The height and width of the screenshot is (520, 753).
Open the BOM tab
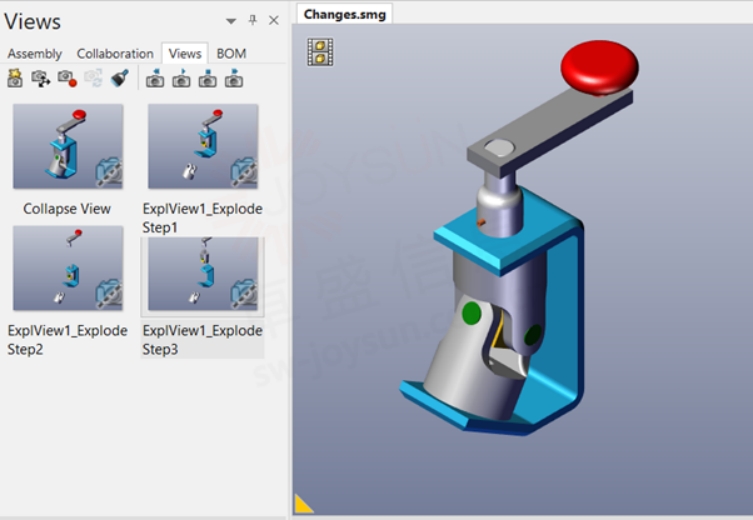(x=231, y=53)
